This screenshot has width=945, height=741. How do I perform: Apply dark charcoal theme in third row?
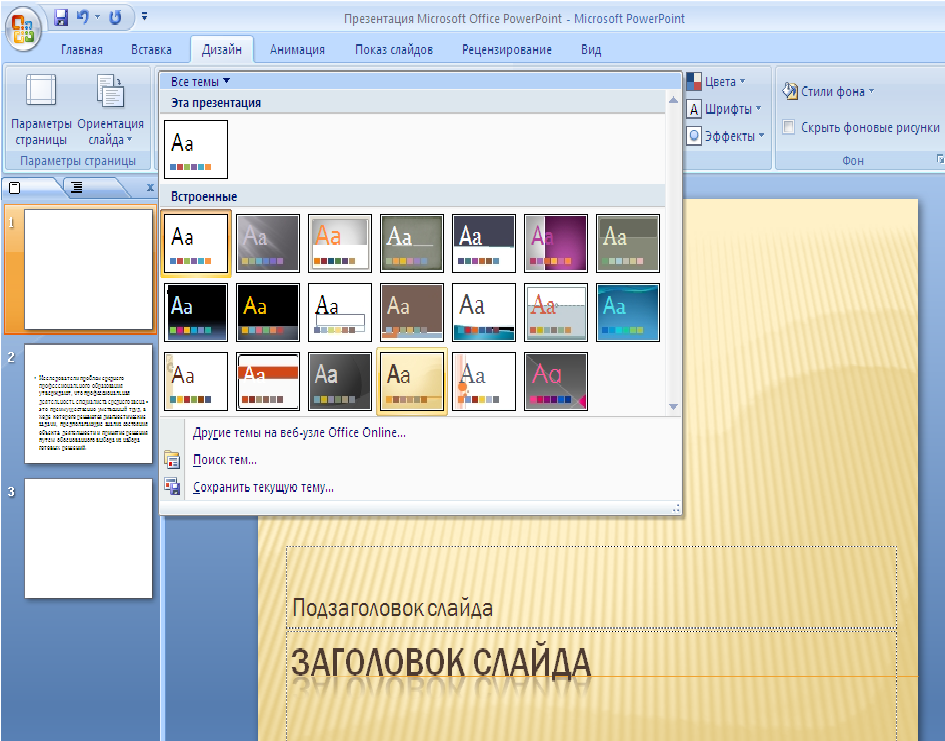tap(340, 381)
